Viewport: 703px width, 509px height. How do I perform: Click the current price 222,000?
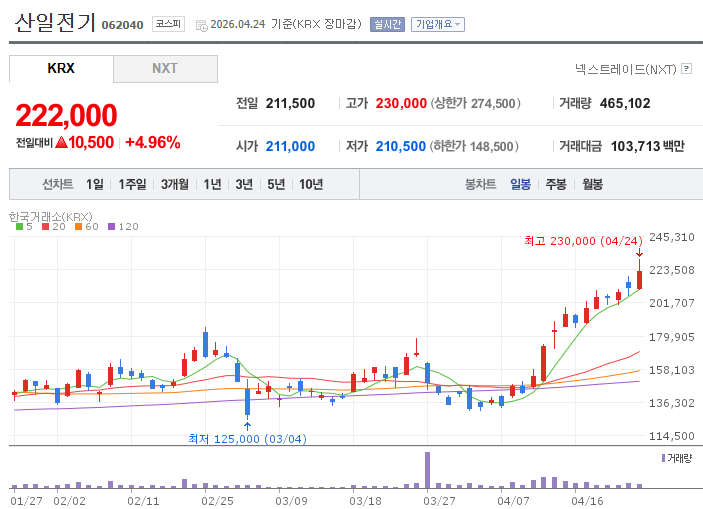coord(66,115)
